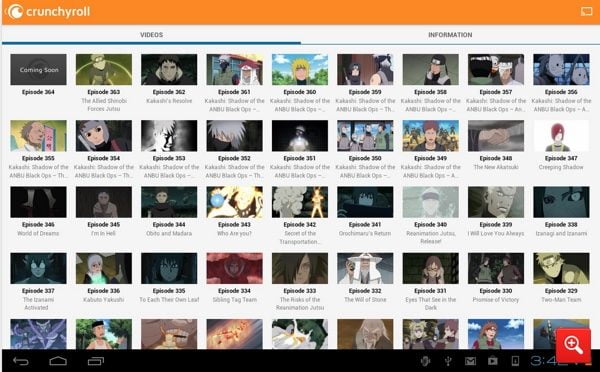This screenshot has height=372, width=600.
Task: Click the 'Obito and Madara' title
Action: (x=169, y=233)
